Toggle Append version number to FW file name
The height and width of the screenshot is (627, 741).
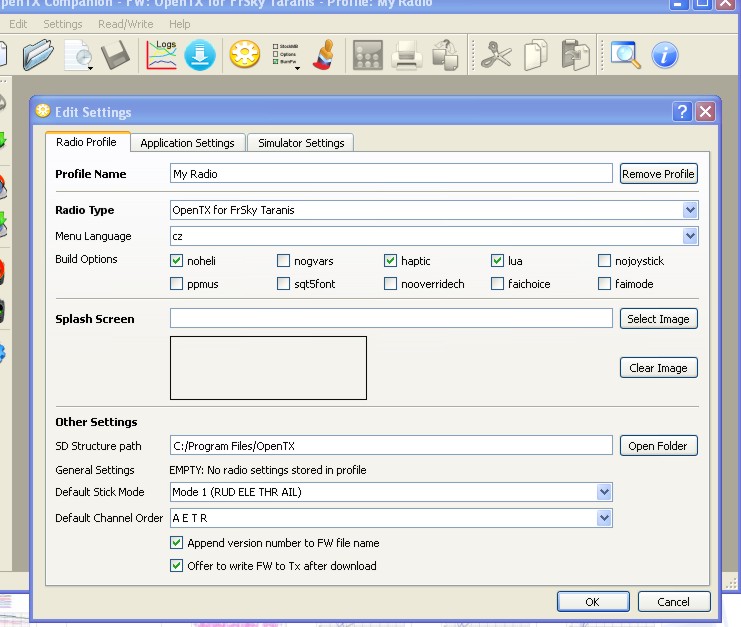click(x=177, y=543)
